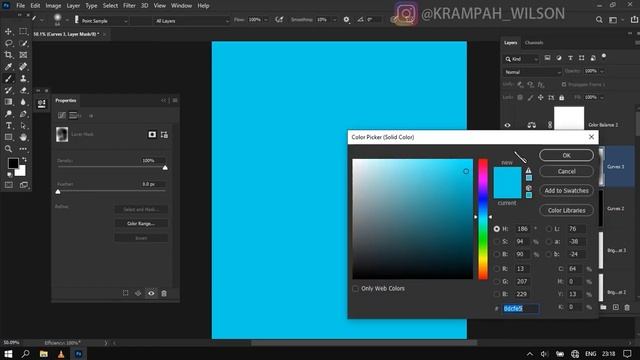
Task: Toggle visibility of Color Balance 1 layer
Action: point(507,125)
